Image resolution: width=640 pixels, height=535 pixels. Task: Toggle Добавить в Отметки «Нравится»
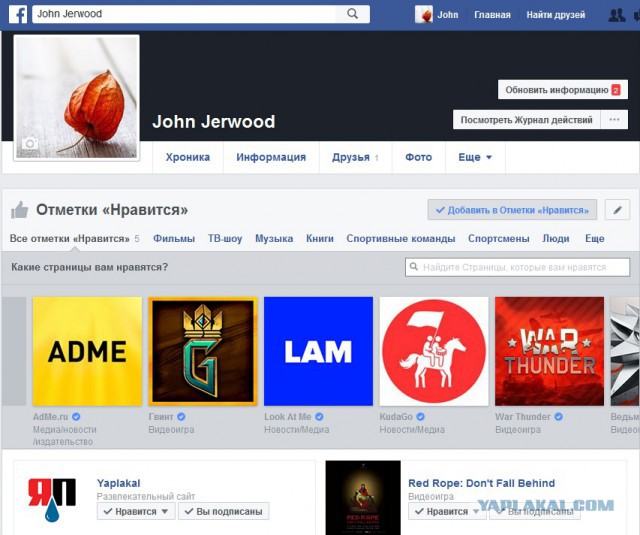512,210
